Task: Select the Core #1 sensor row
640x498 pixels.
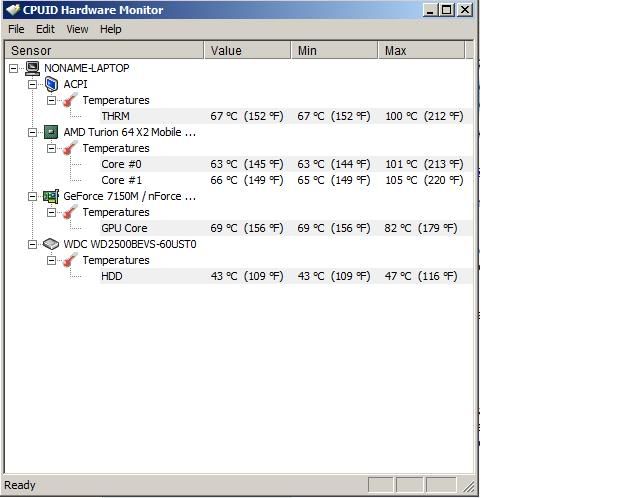Action: pyautogui.click(x=286, y=180)
